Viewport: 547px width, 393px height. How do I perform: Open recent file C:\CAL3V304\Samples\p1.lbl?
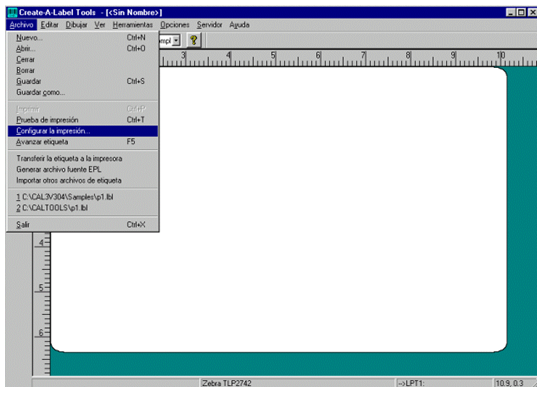click(83, 197)
